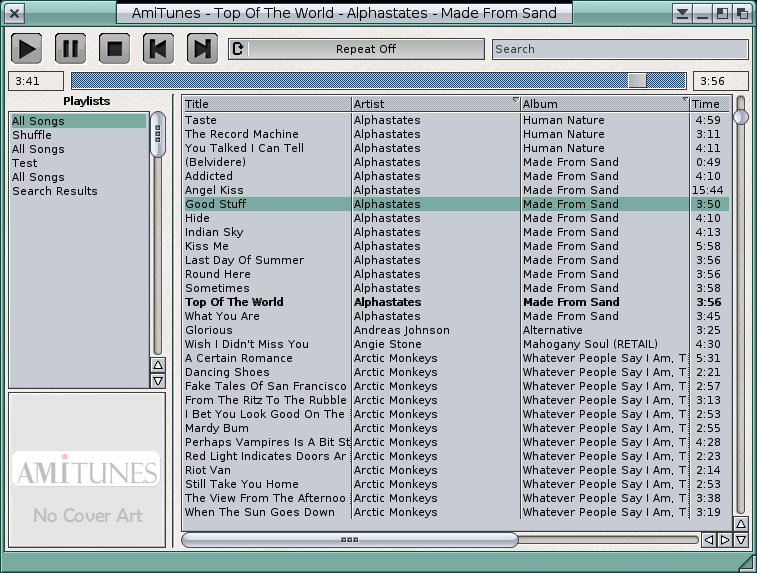Click the playlist scrollbar down arrow
This screenshot has width=757, height=573.
coord(158,381)
